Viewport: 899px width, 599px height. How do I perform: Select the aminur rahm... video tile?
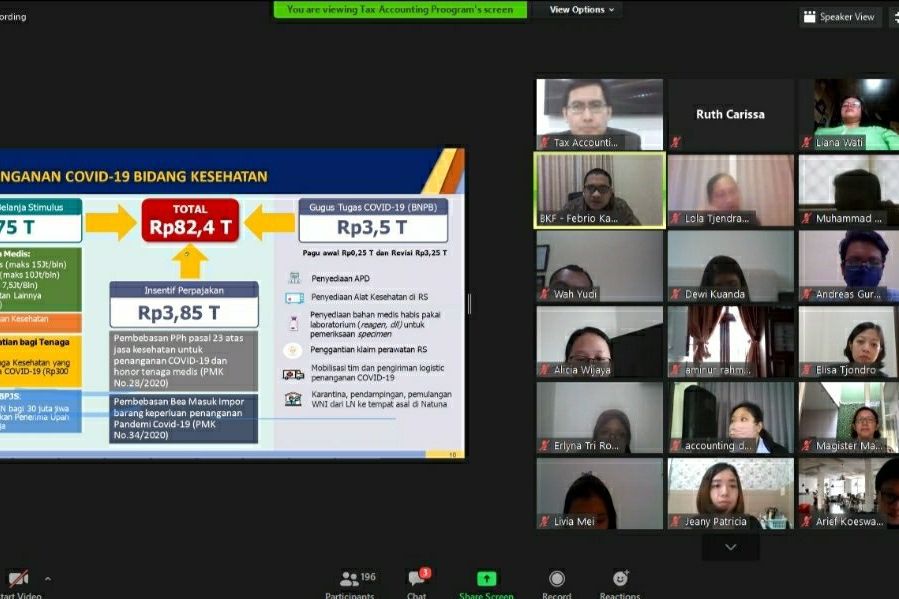click(730, 342)
